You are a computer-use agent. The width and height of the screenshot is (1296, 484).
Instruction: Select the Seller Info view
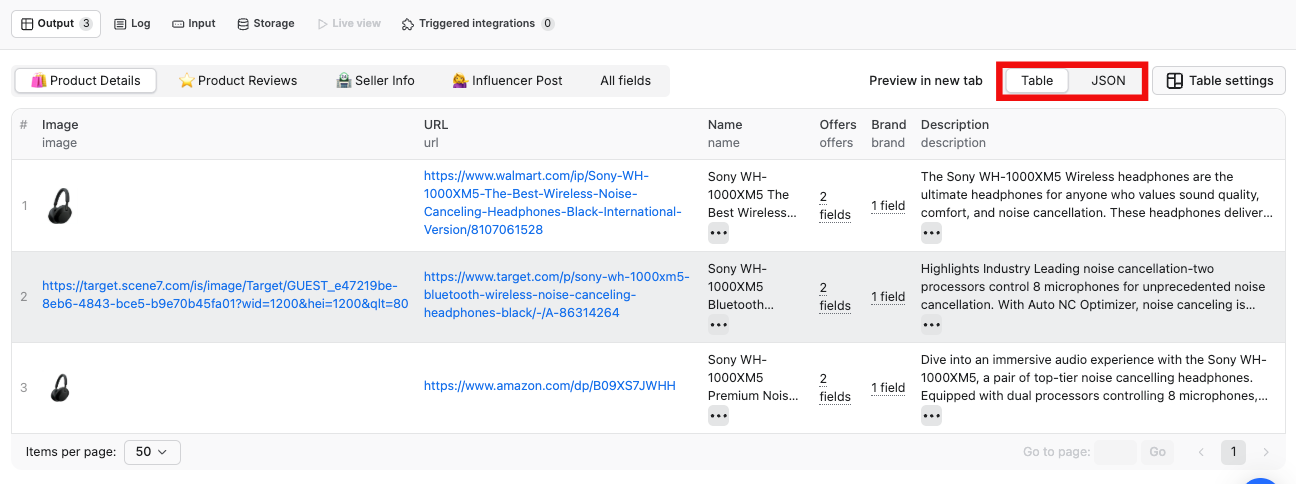(x=375, y=81)
